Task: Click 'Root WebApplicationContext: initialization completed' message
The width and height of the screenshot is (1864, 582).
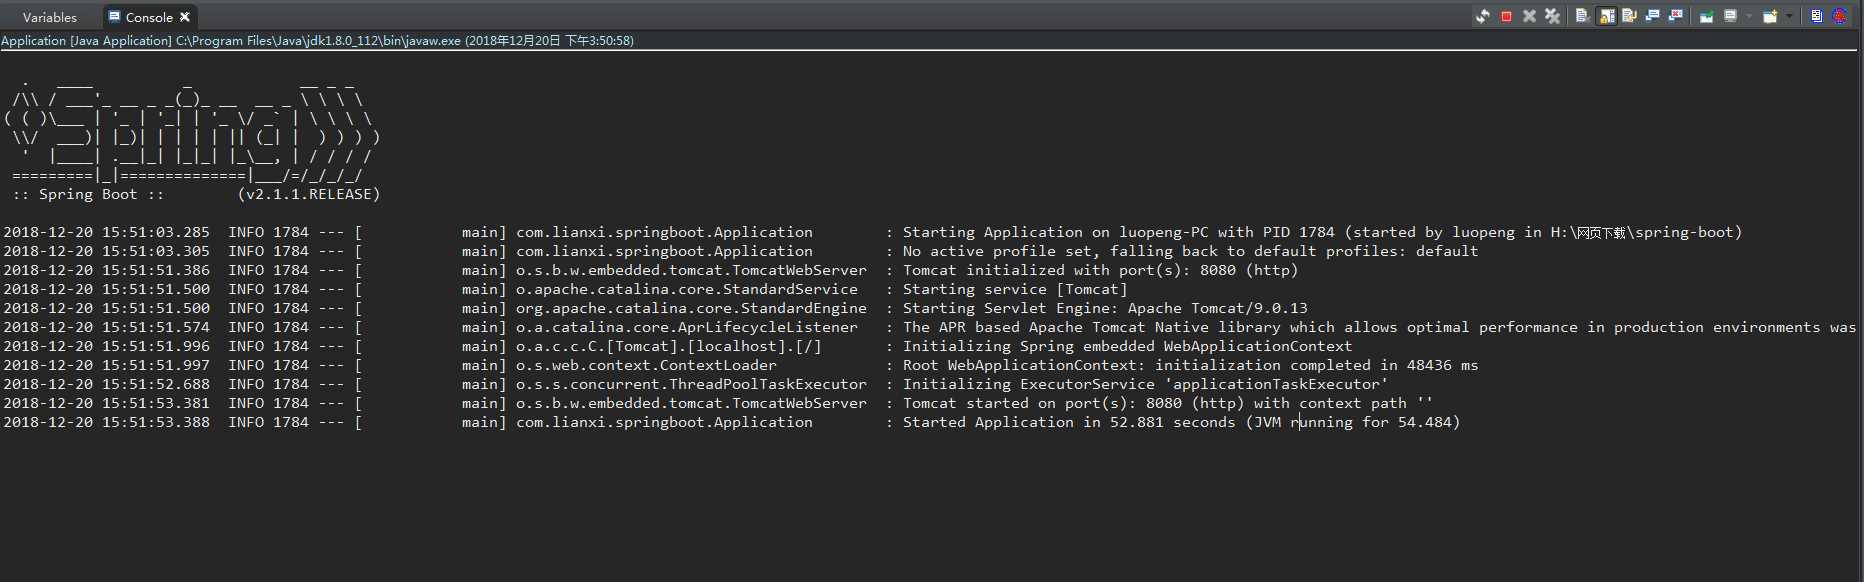Action: tap(1190, 365)
